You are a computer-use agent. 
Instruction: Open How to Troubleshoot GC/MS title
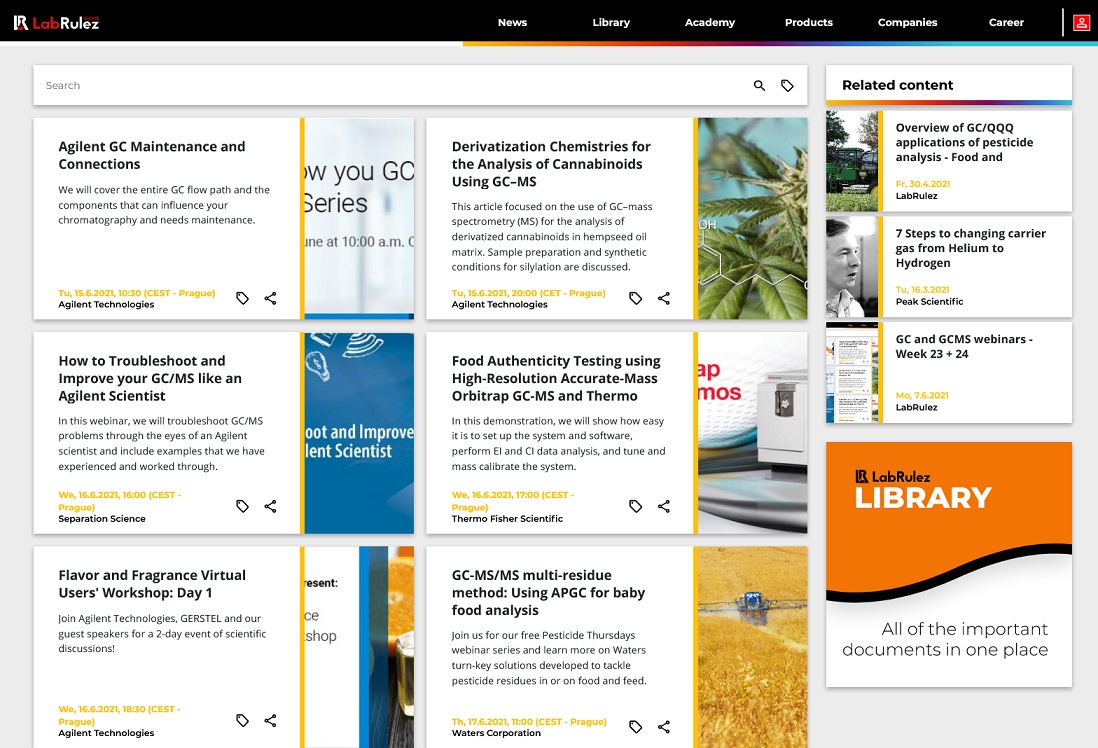pyautogui.click(x=150, y=378)
